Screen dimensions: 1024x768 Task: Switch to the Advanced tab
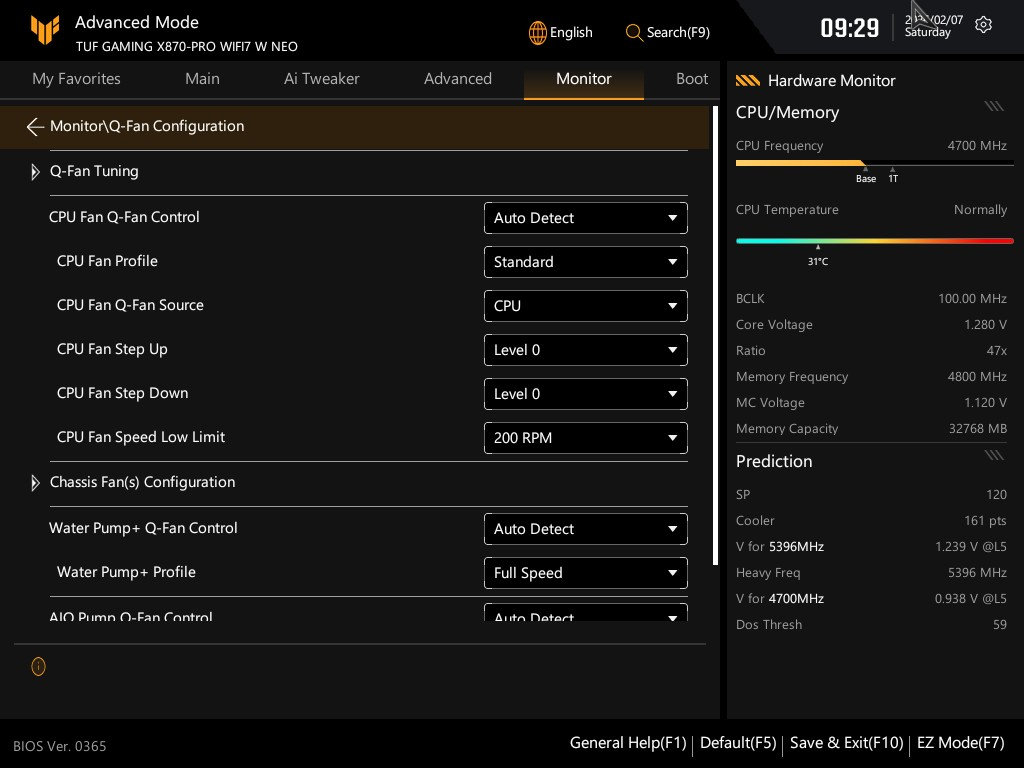pyautogui.click(x=457, y=79)
